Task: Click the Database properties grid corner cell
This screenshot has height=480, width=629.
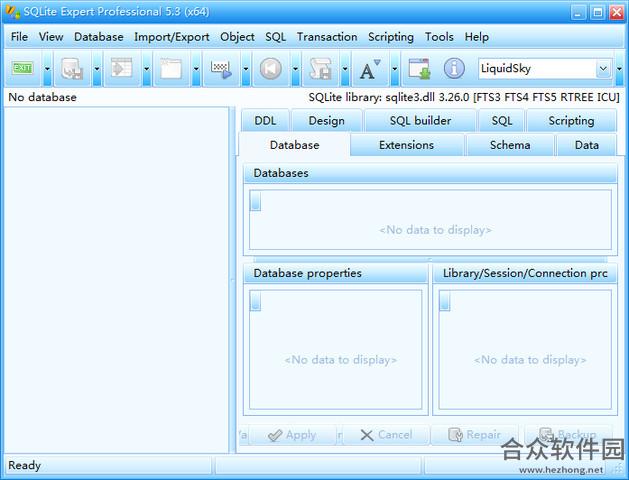Action: click(255, 301)
